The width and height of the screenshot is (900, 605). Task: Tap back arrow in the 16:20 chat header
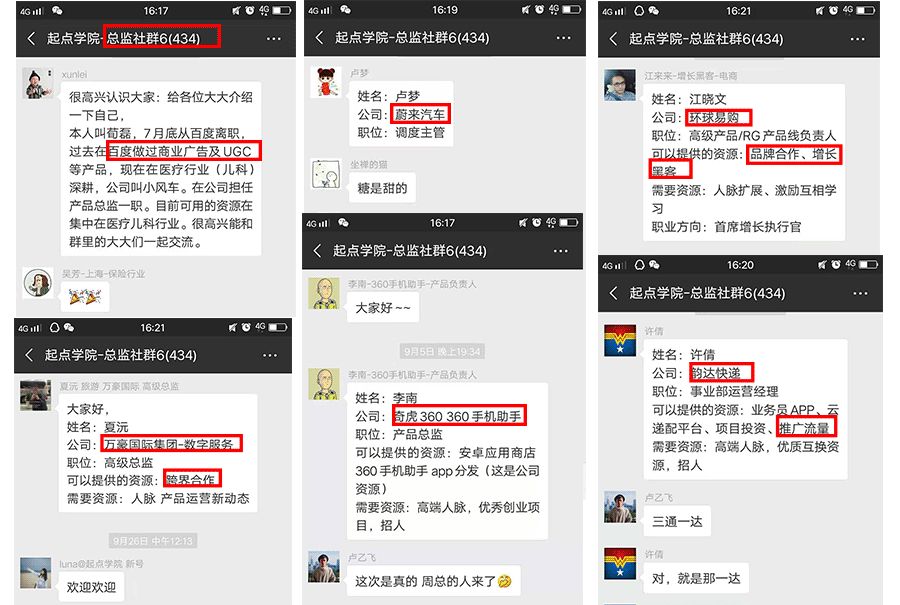click(614, 293)
